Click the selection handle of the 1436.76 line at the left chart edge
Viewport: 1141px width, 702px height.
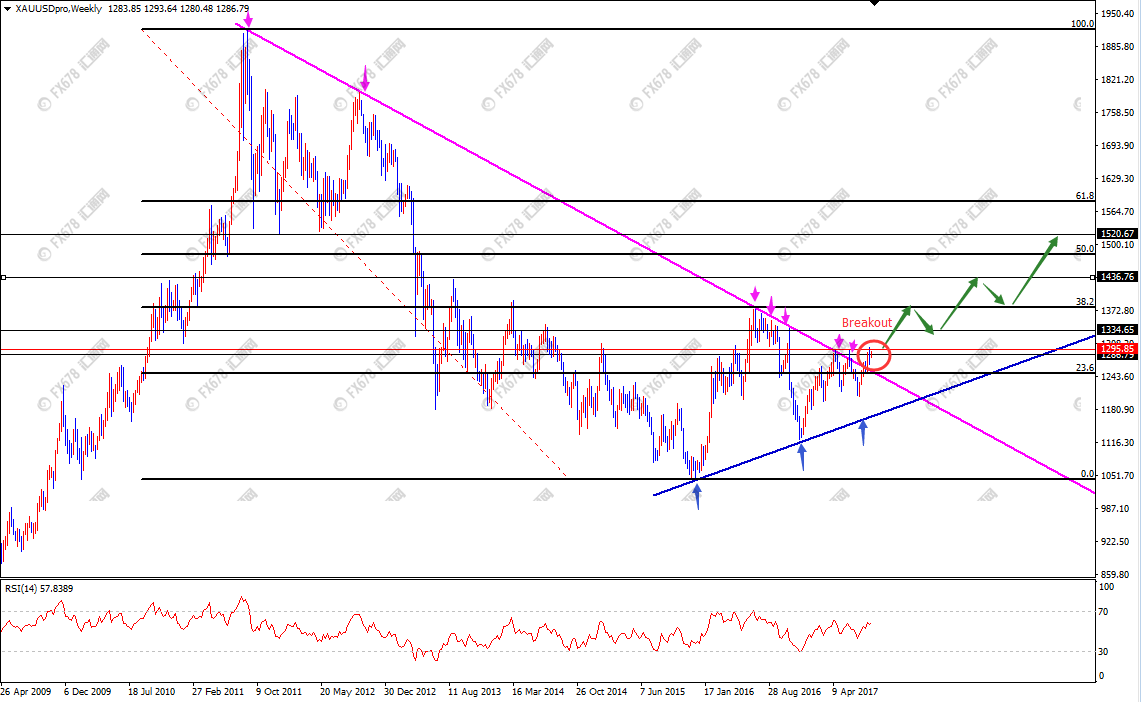4,277
